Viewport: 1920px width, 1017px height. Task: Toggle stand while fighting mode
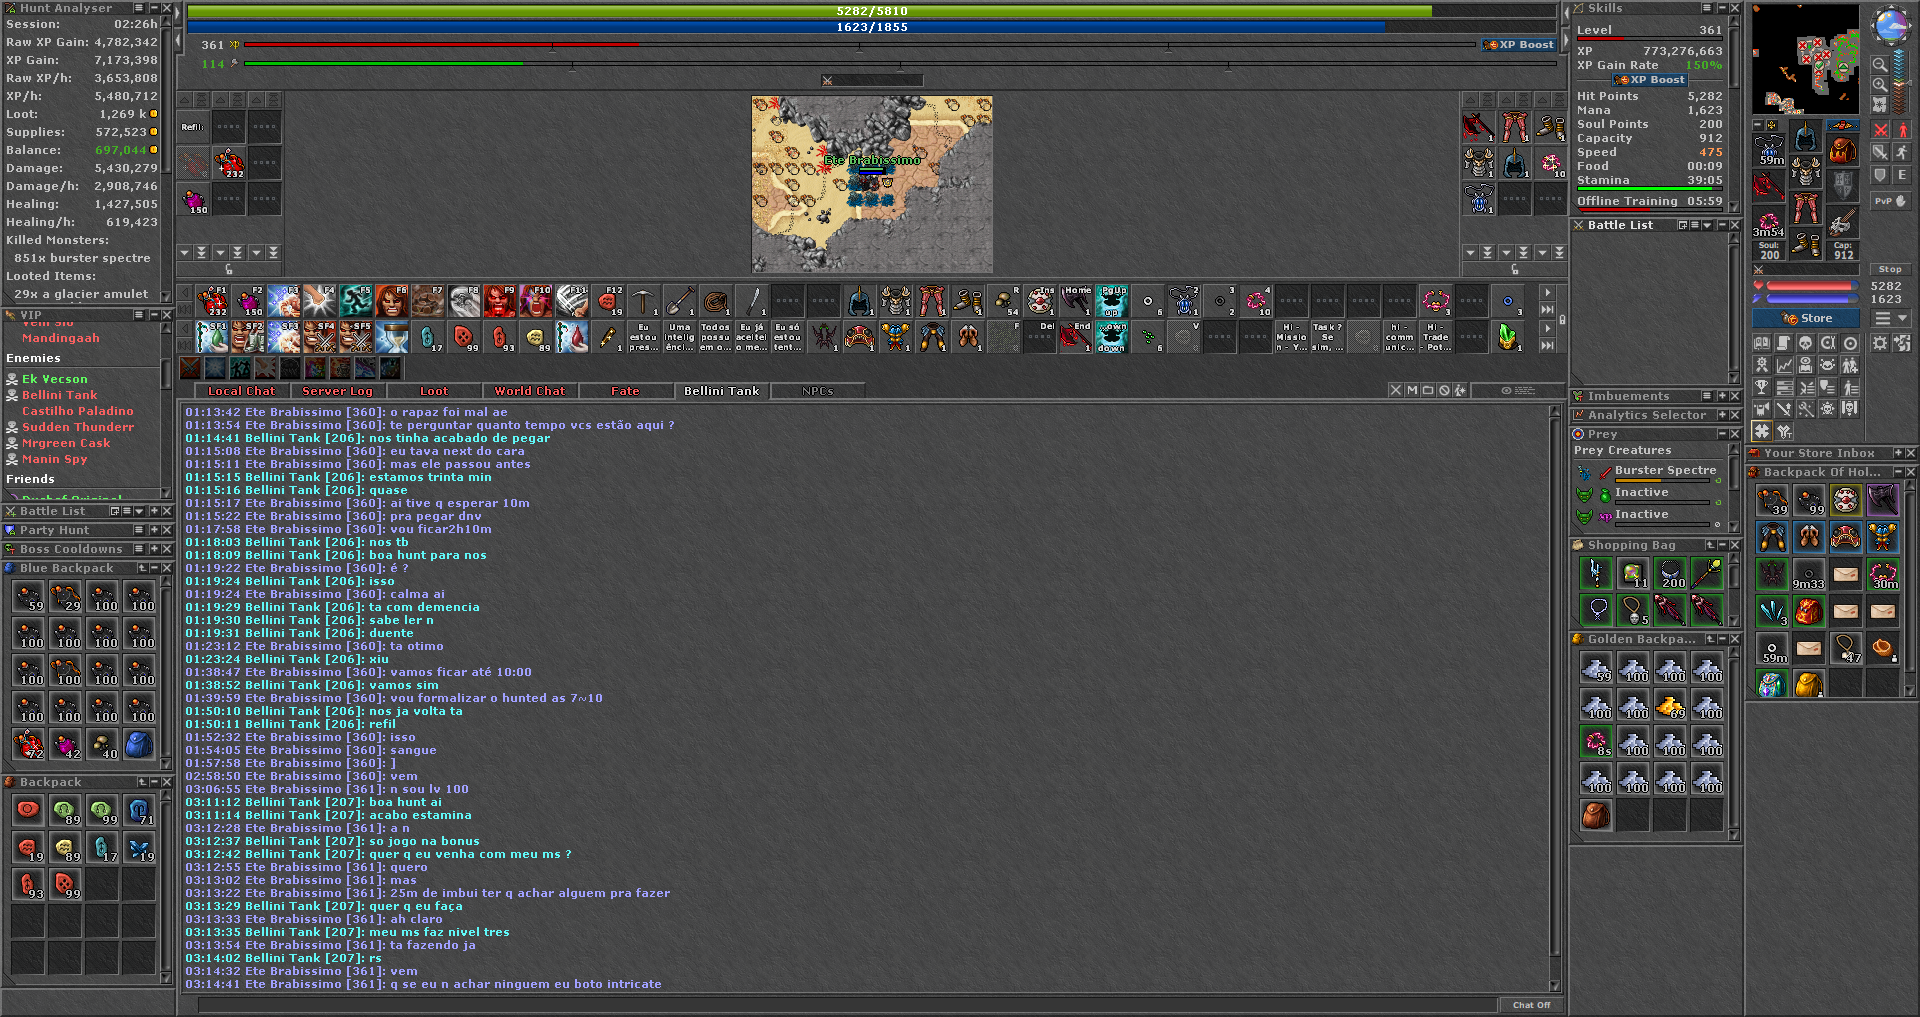[1901, 130]
